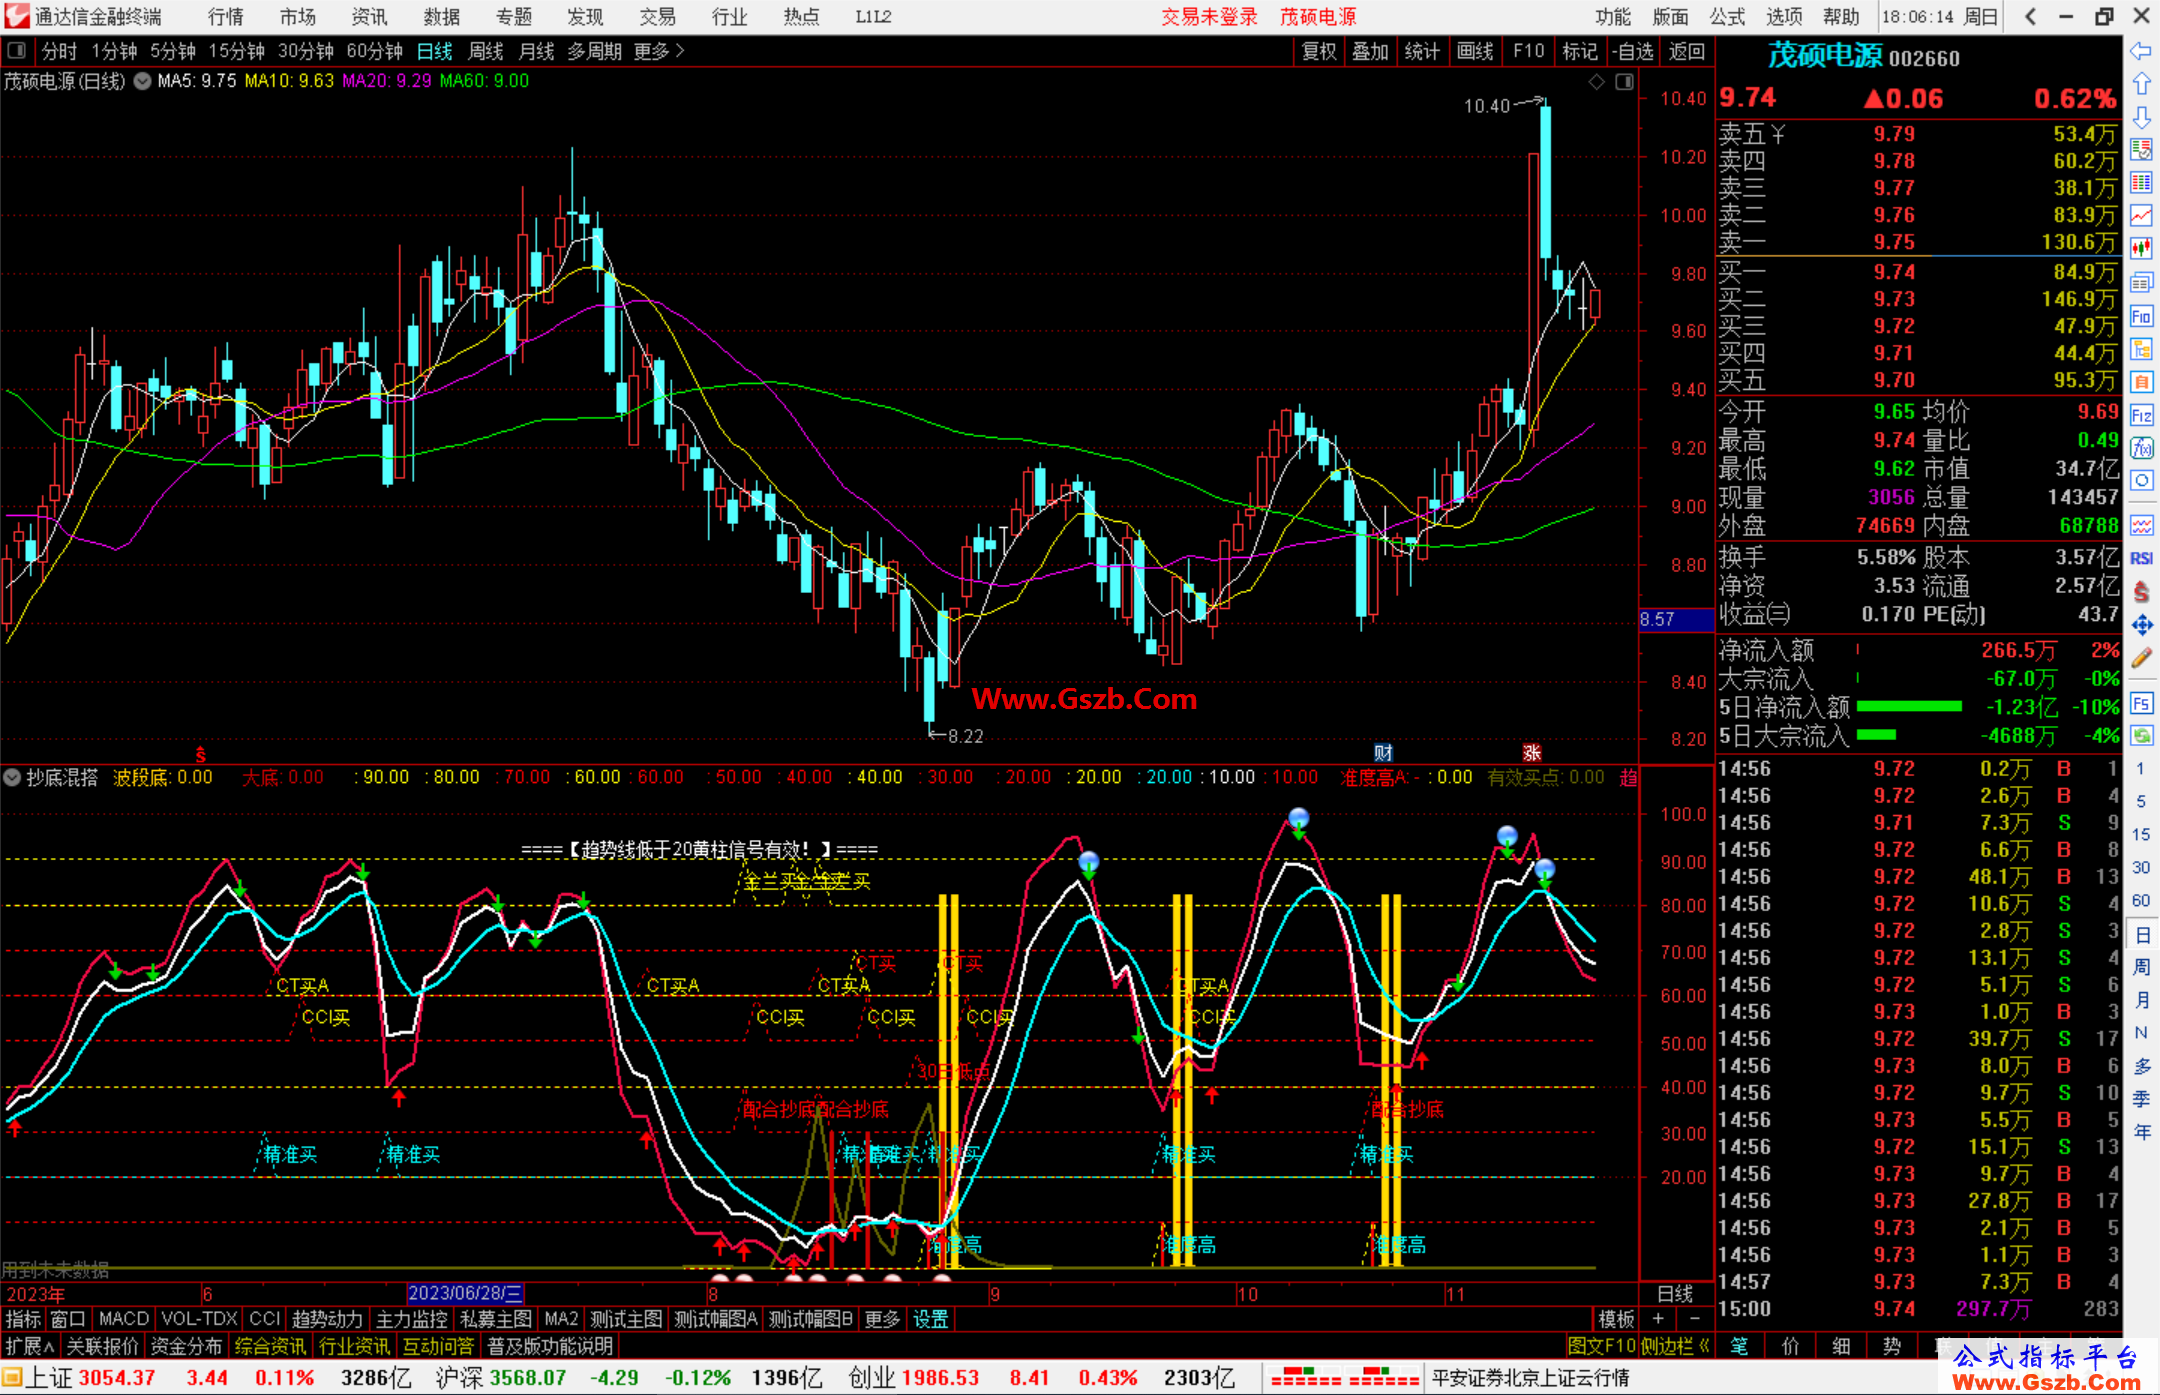Click the diamond icon above main chart
Image resolution: width=2160 pixels, height=1395 pixels.
point(1597,81)
